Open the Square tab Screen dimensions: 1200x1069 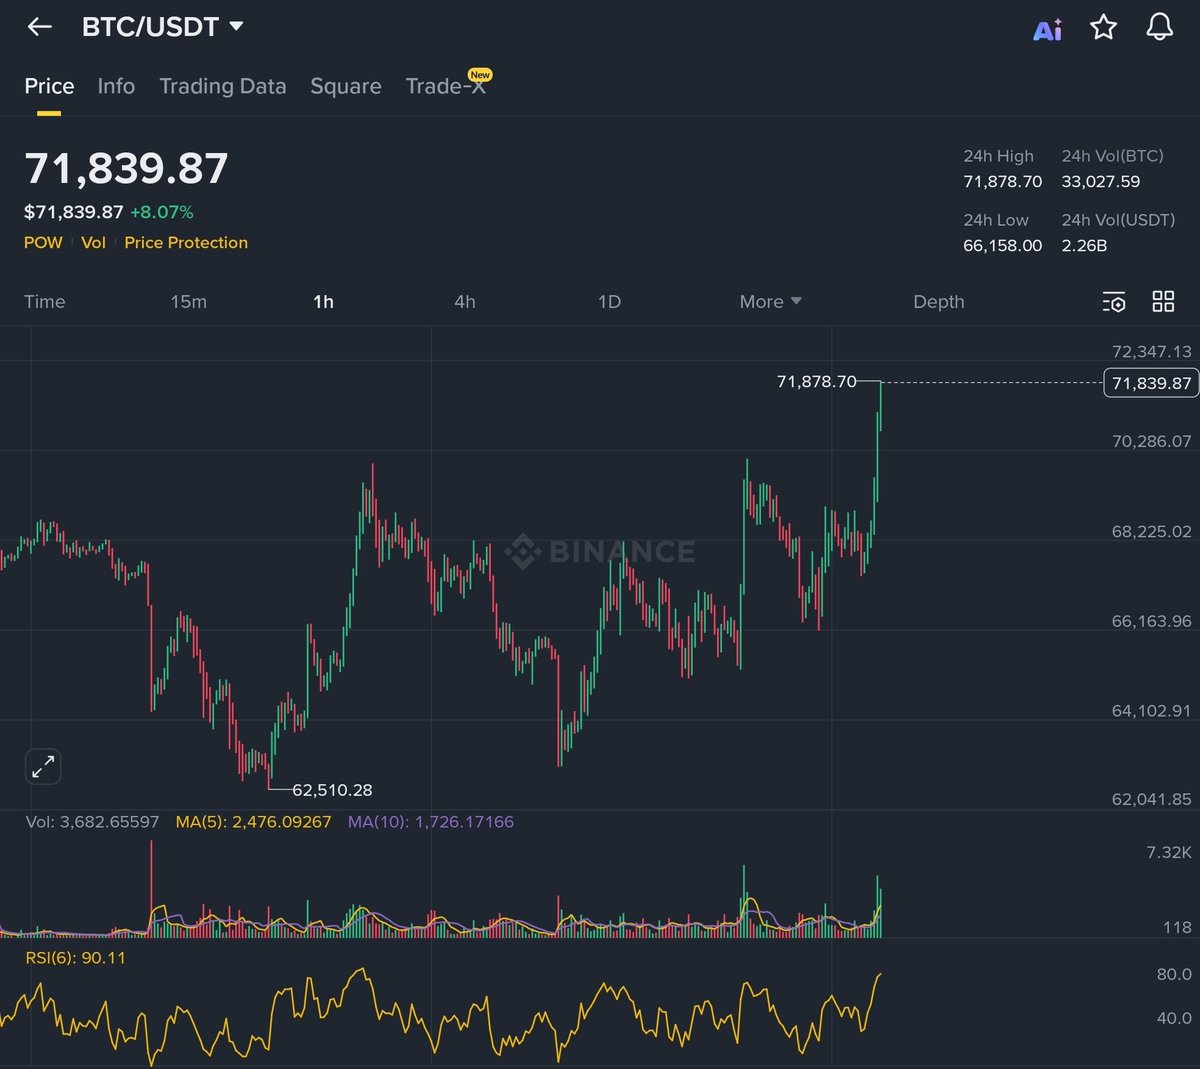346,86
